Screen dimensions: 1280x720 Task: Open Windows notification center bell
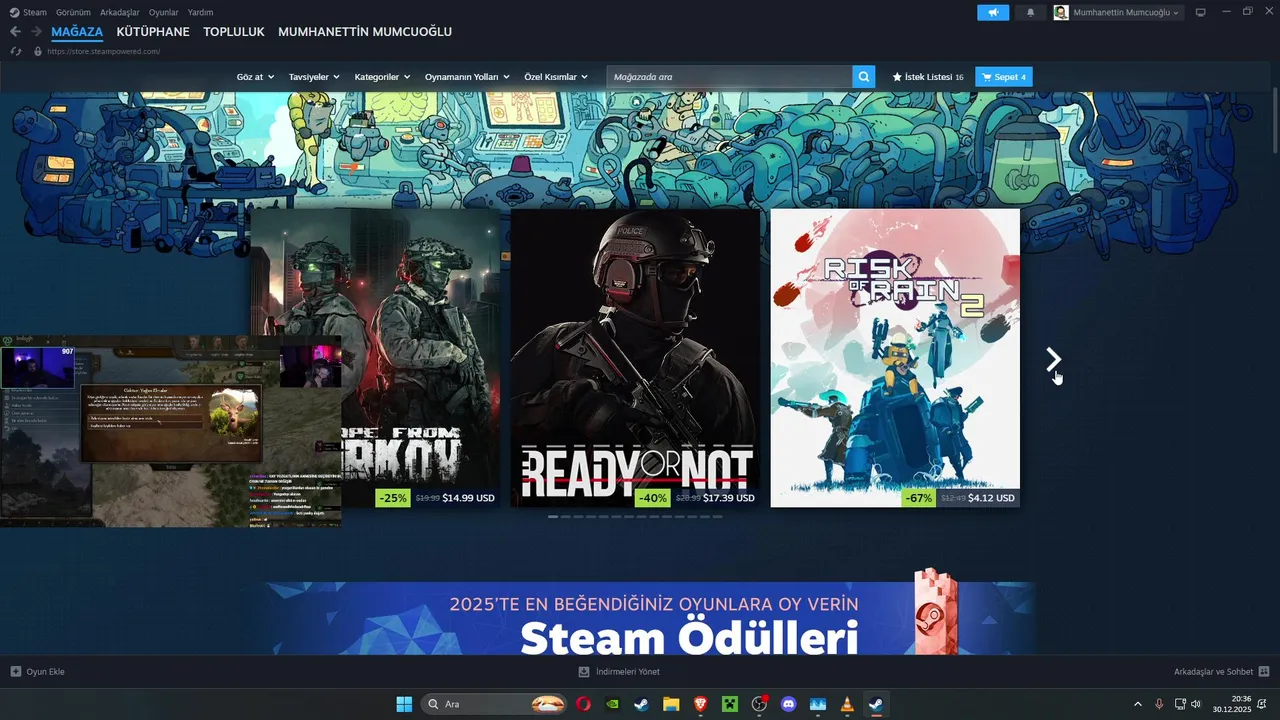click(1262, 704)
